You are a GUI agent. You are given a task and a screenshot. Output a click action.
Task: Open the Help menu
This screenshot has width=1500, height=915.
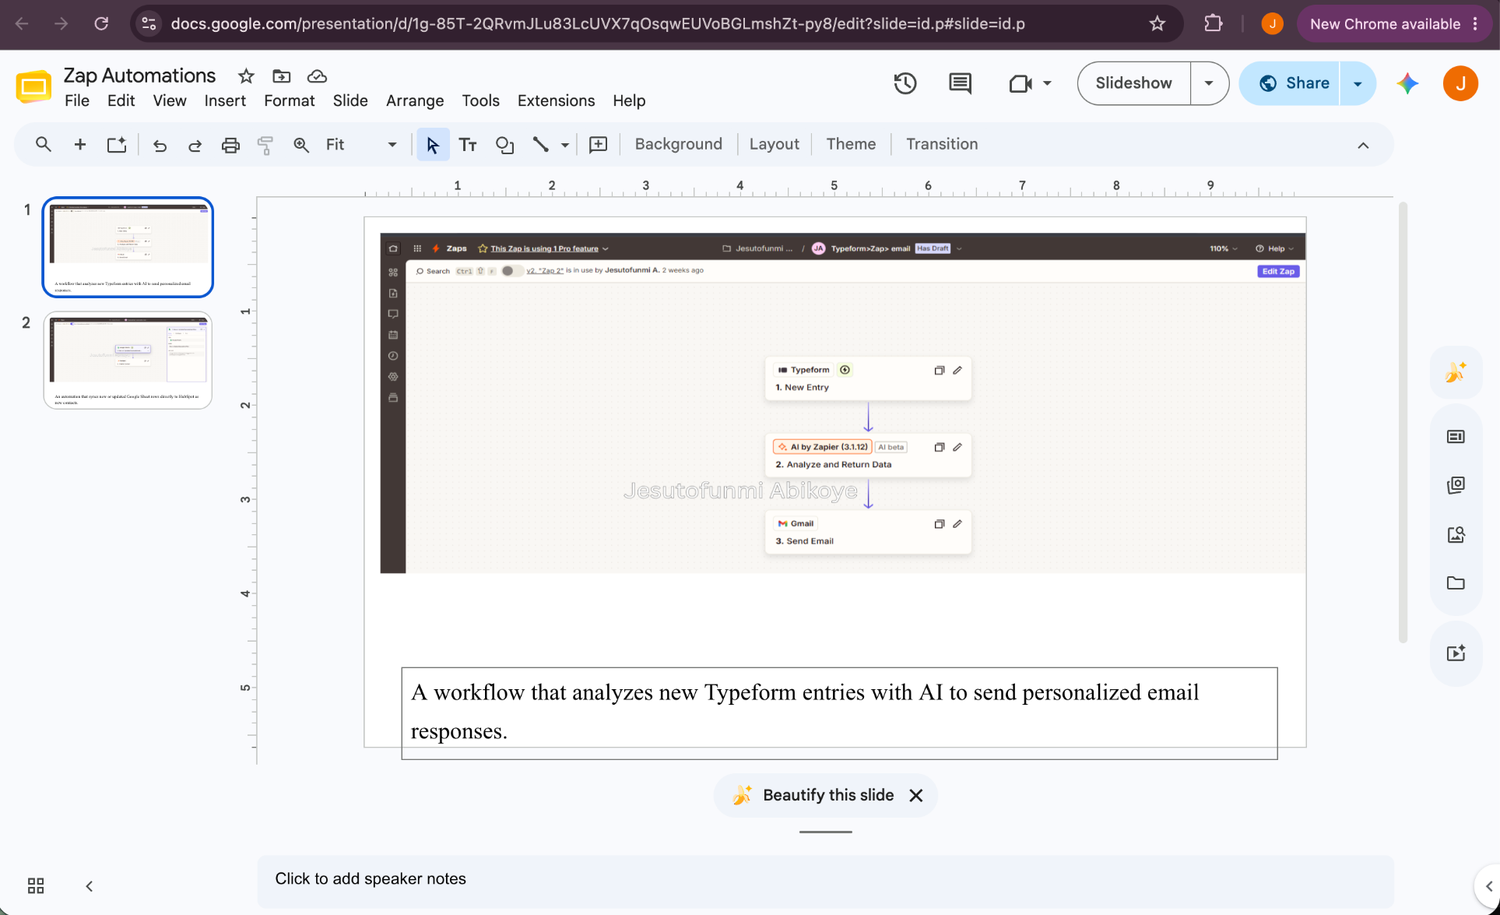(x=629, y=101)
